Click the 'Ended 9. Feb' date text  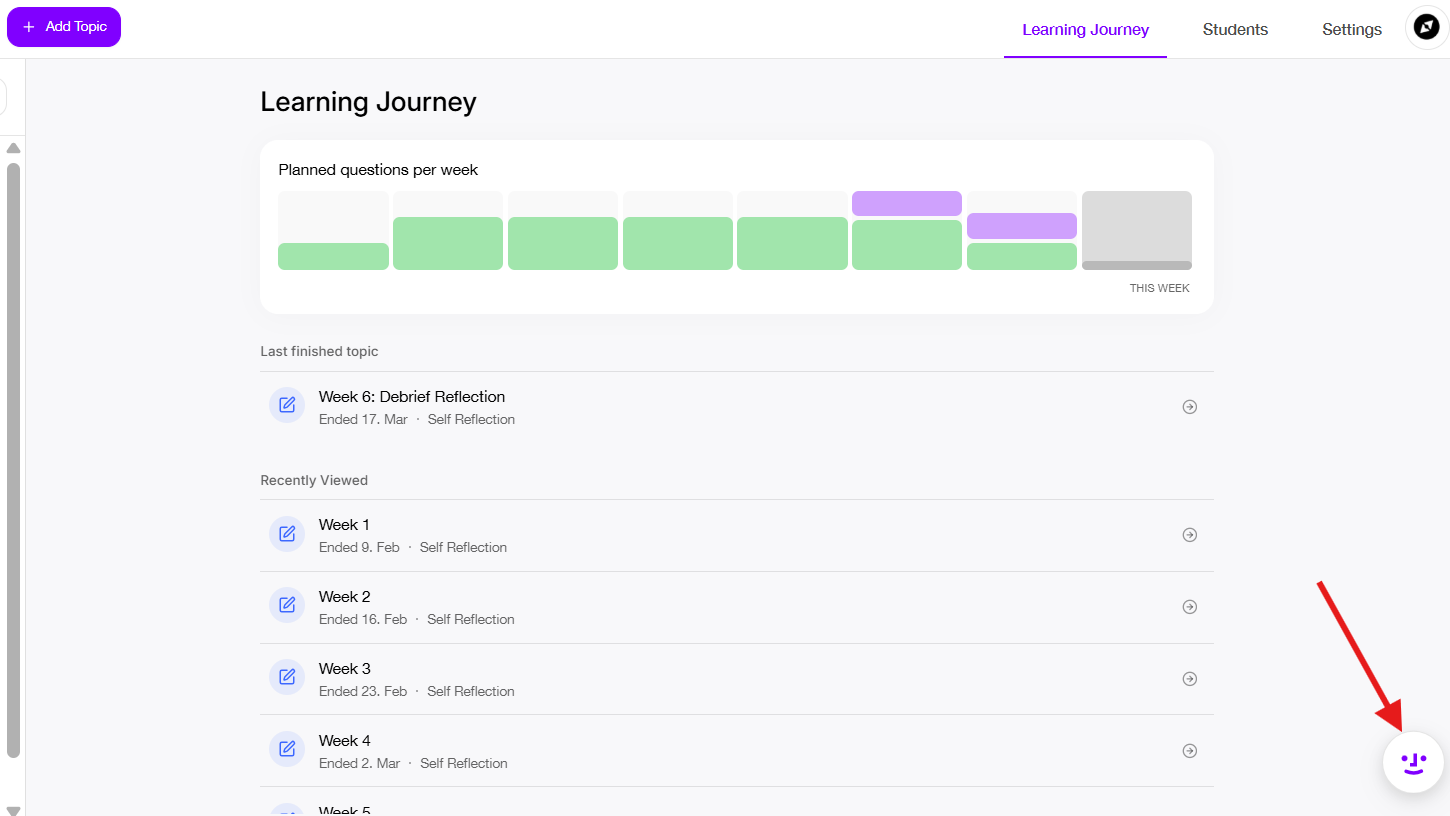pyautogui.click(x=359, y=548)
